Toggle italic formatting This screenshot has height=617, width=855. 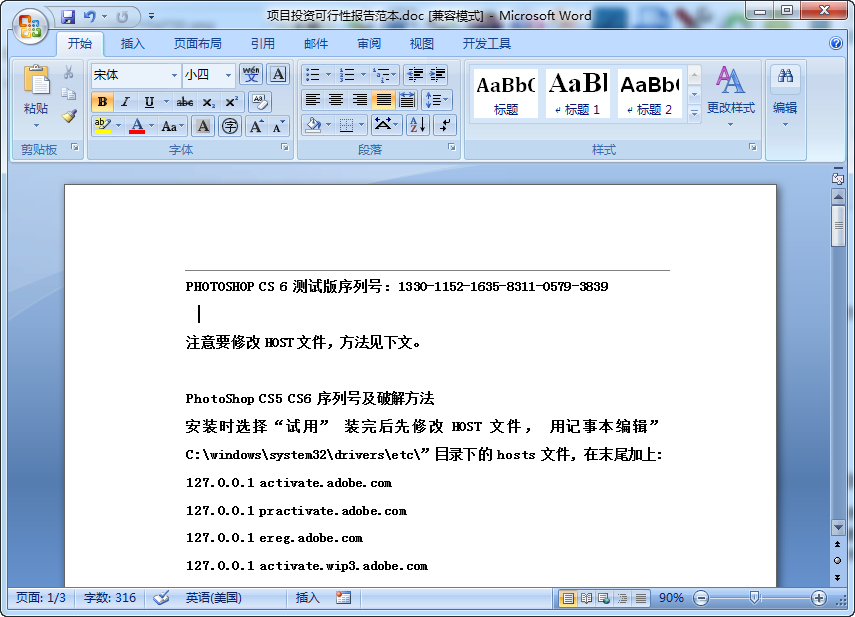(125, 102)
